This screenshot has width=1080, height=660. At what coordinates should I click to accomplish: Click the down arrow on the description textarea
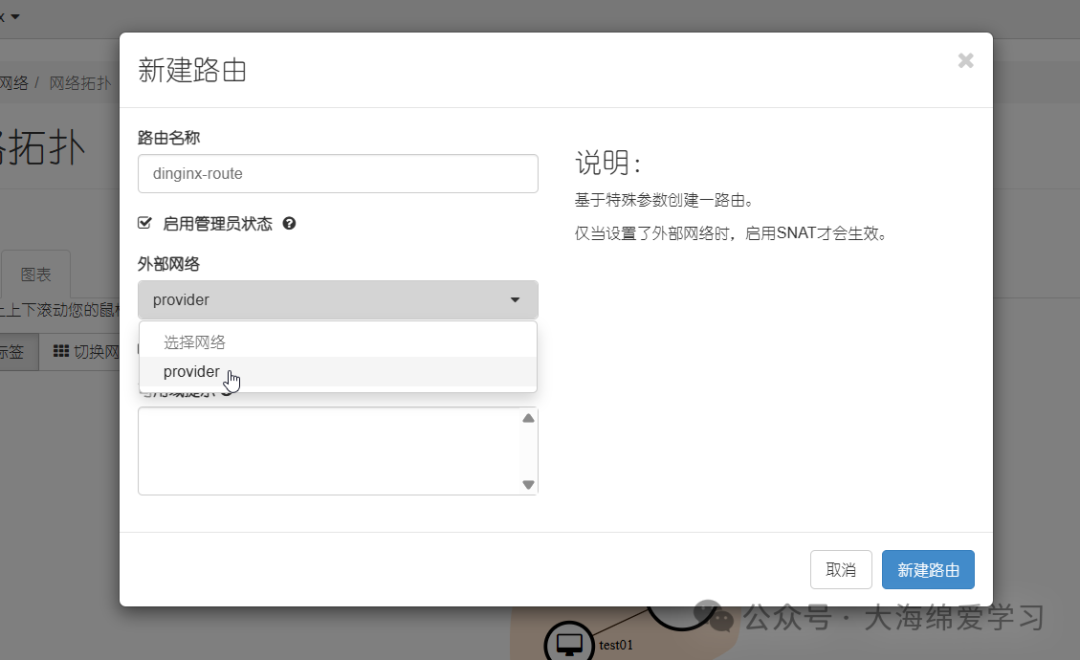[x=528, y=485]
